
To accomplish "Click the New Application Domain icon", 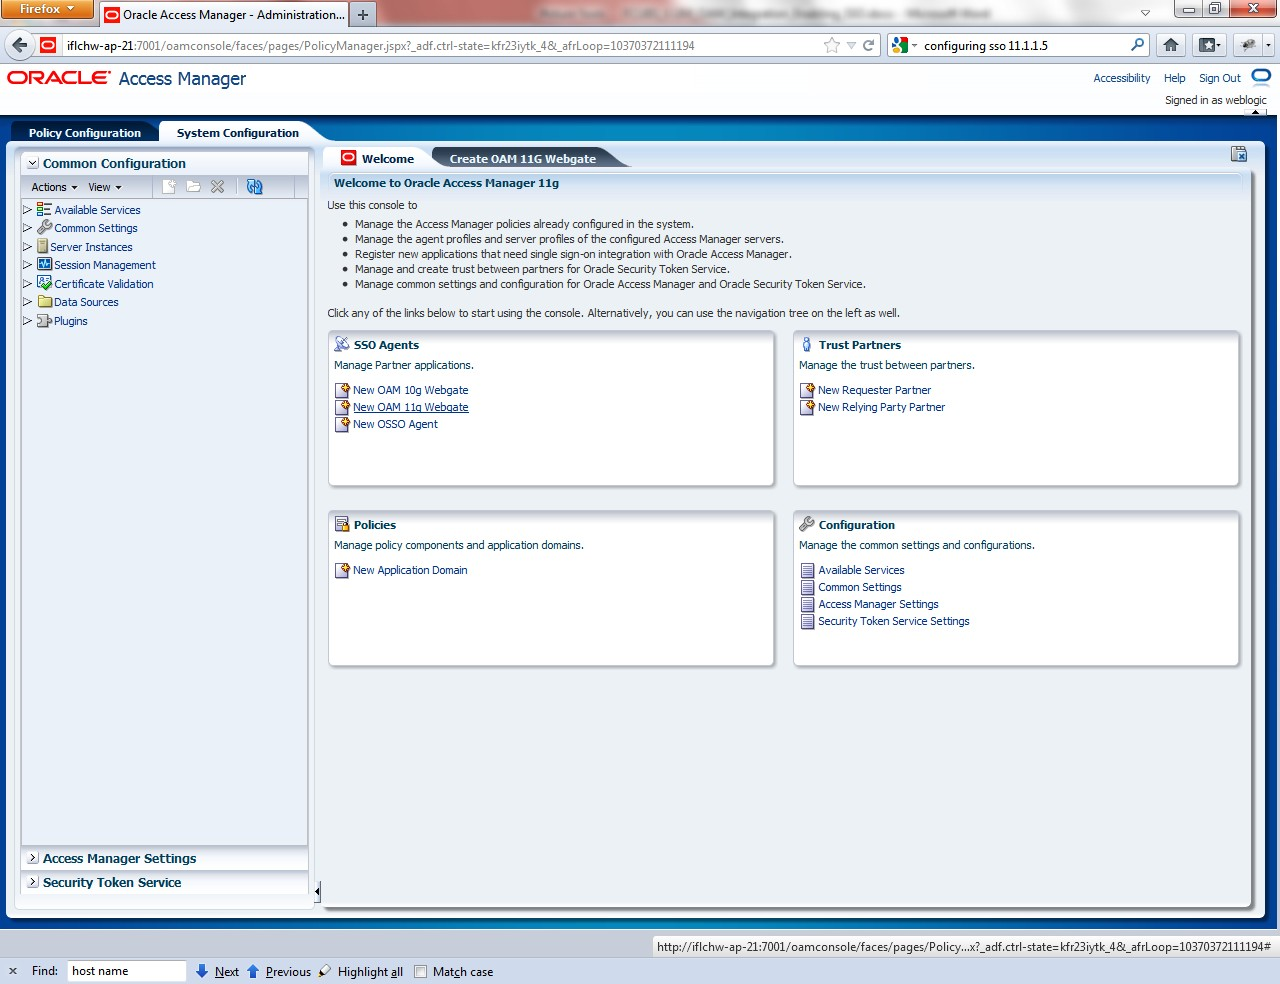I will [342, 570].
